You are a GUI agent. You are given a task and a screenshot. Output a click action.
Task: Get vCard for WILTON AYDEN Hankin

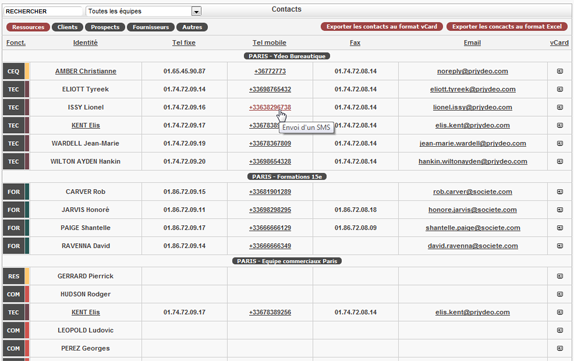pos(560,161)
